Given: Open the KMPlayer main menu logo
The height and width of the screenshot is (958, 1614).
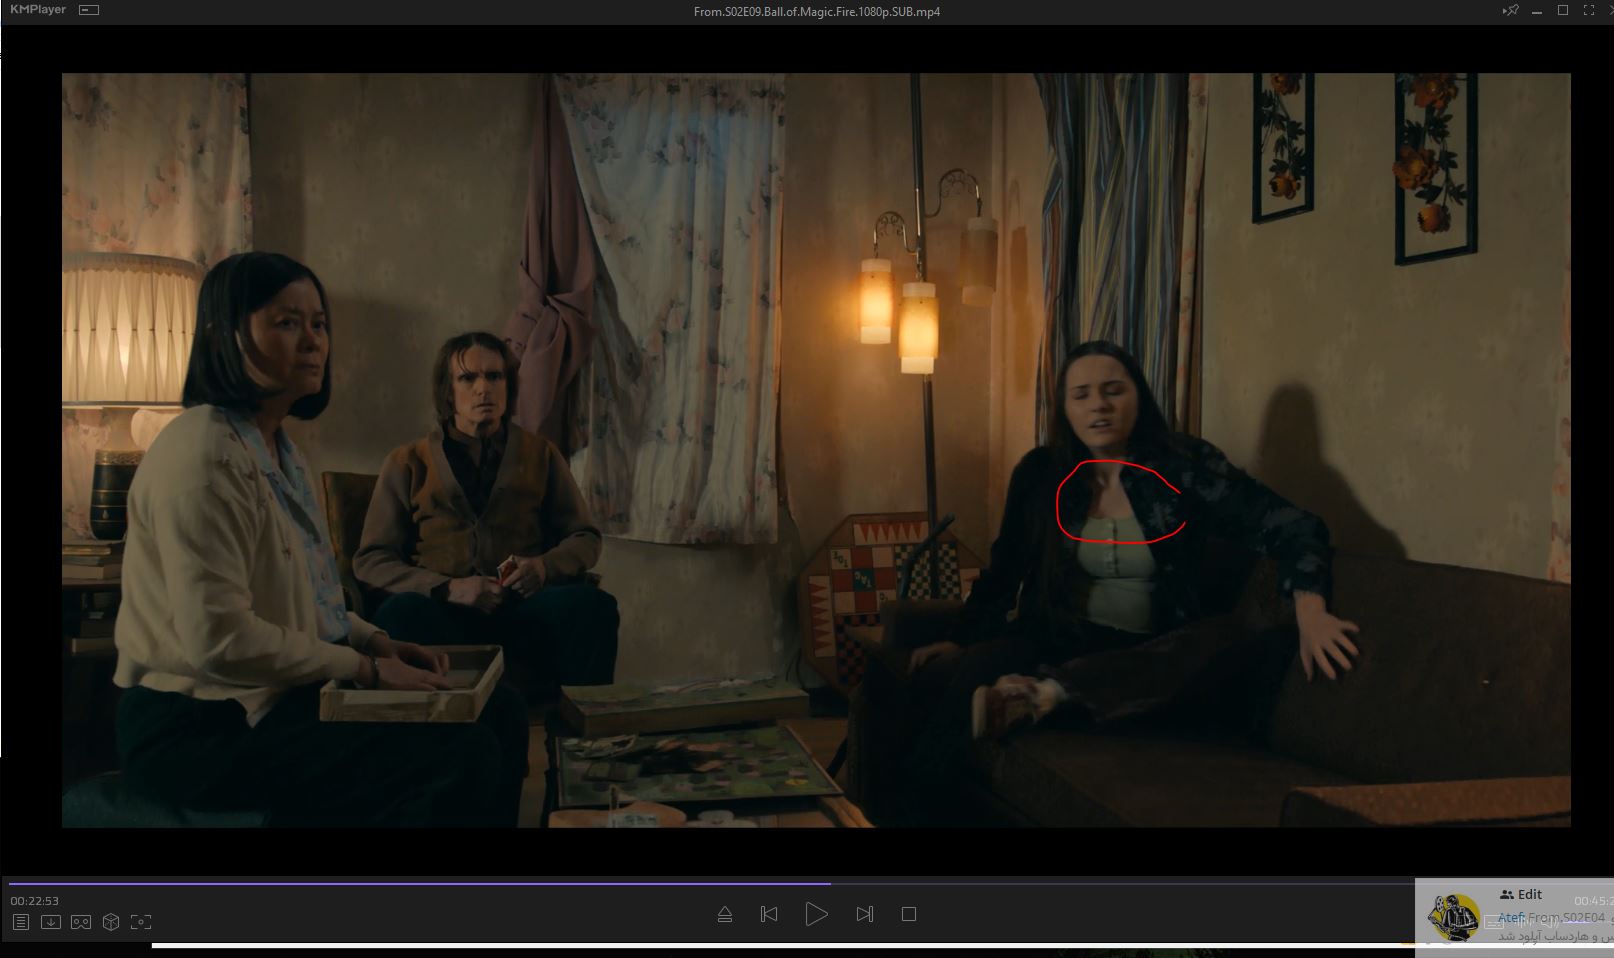Looking at the screenshot, I should [37, 10].
